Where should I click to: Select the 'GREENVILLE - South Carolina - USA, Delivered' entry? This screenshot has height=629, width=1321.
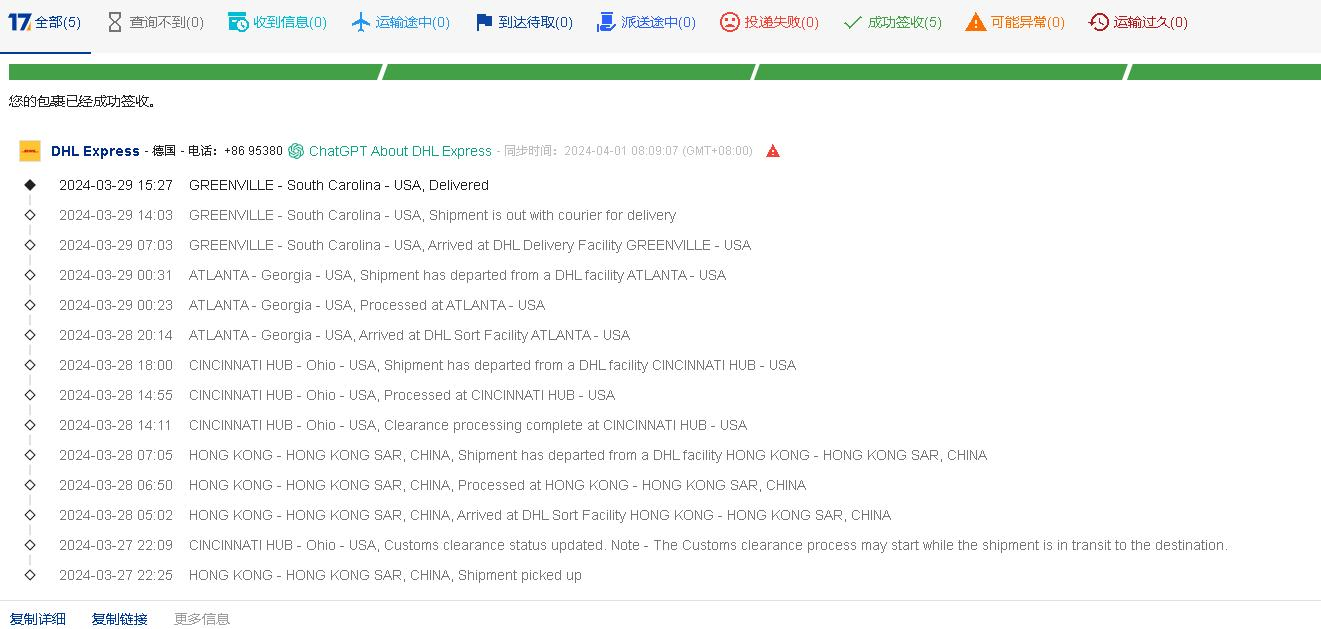pos(339,185)
